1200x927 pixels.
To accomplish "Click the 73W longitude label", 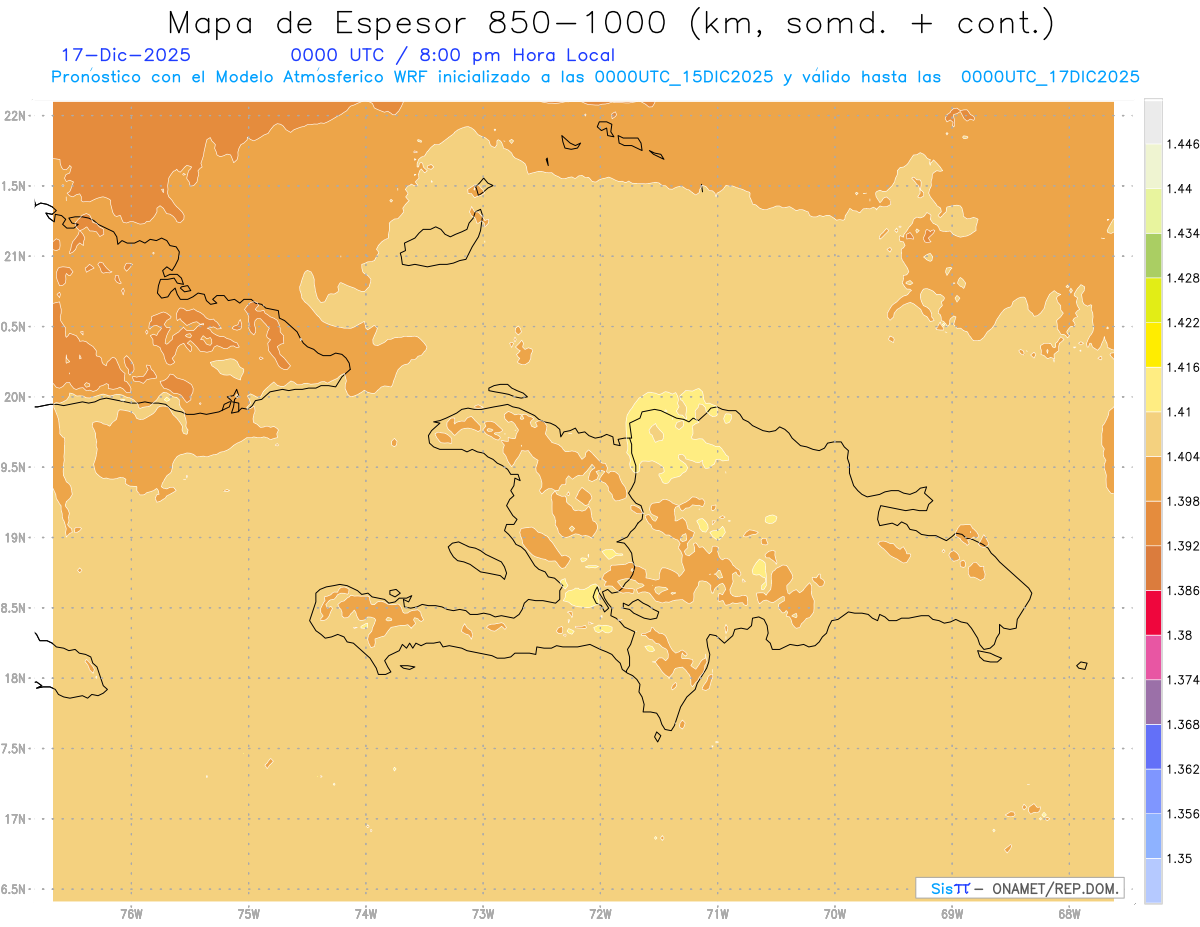I will coord(483,915).
